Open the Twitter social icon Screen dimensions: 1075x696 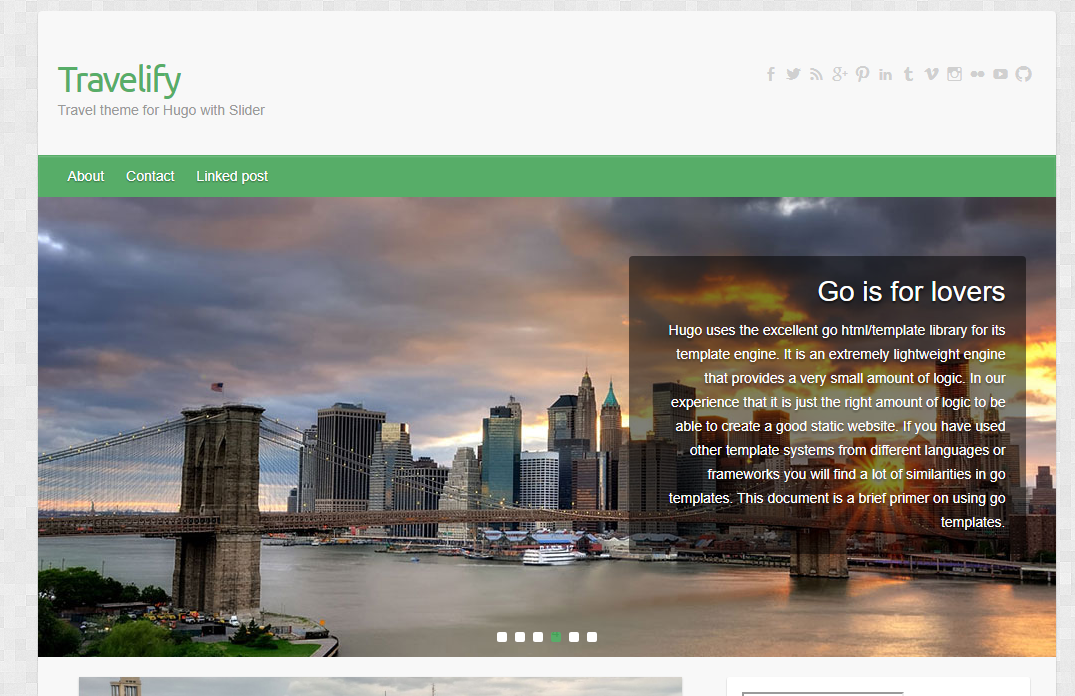tap(793, 74)
